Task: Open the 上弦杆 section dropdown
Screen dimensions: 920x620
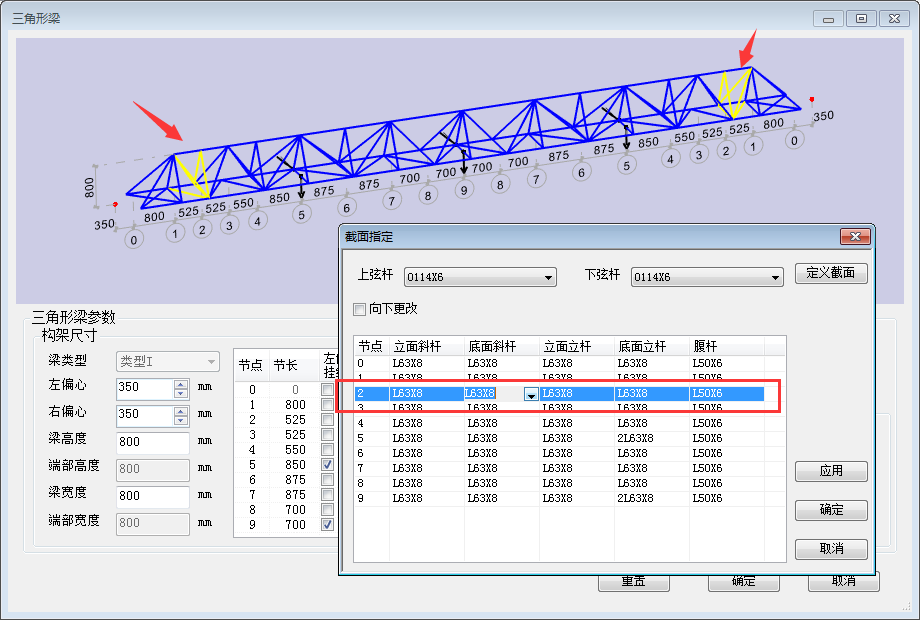Action: click(548, 277)
